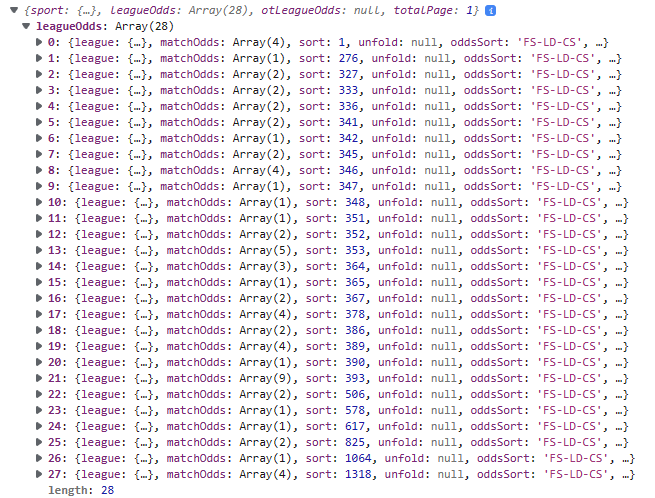Expand array entry 26 with sort 1064

coord(39,458)
